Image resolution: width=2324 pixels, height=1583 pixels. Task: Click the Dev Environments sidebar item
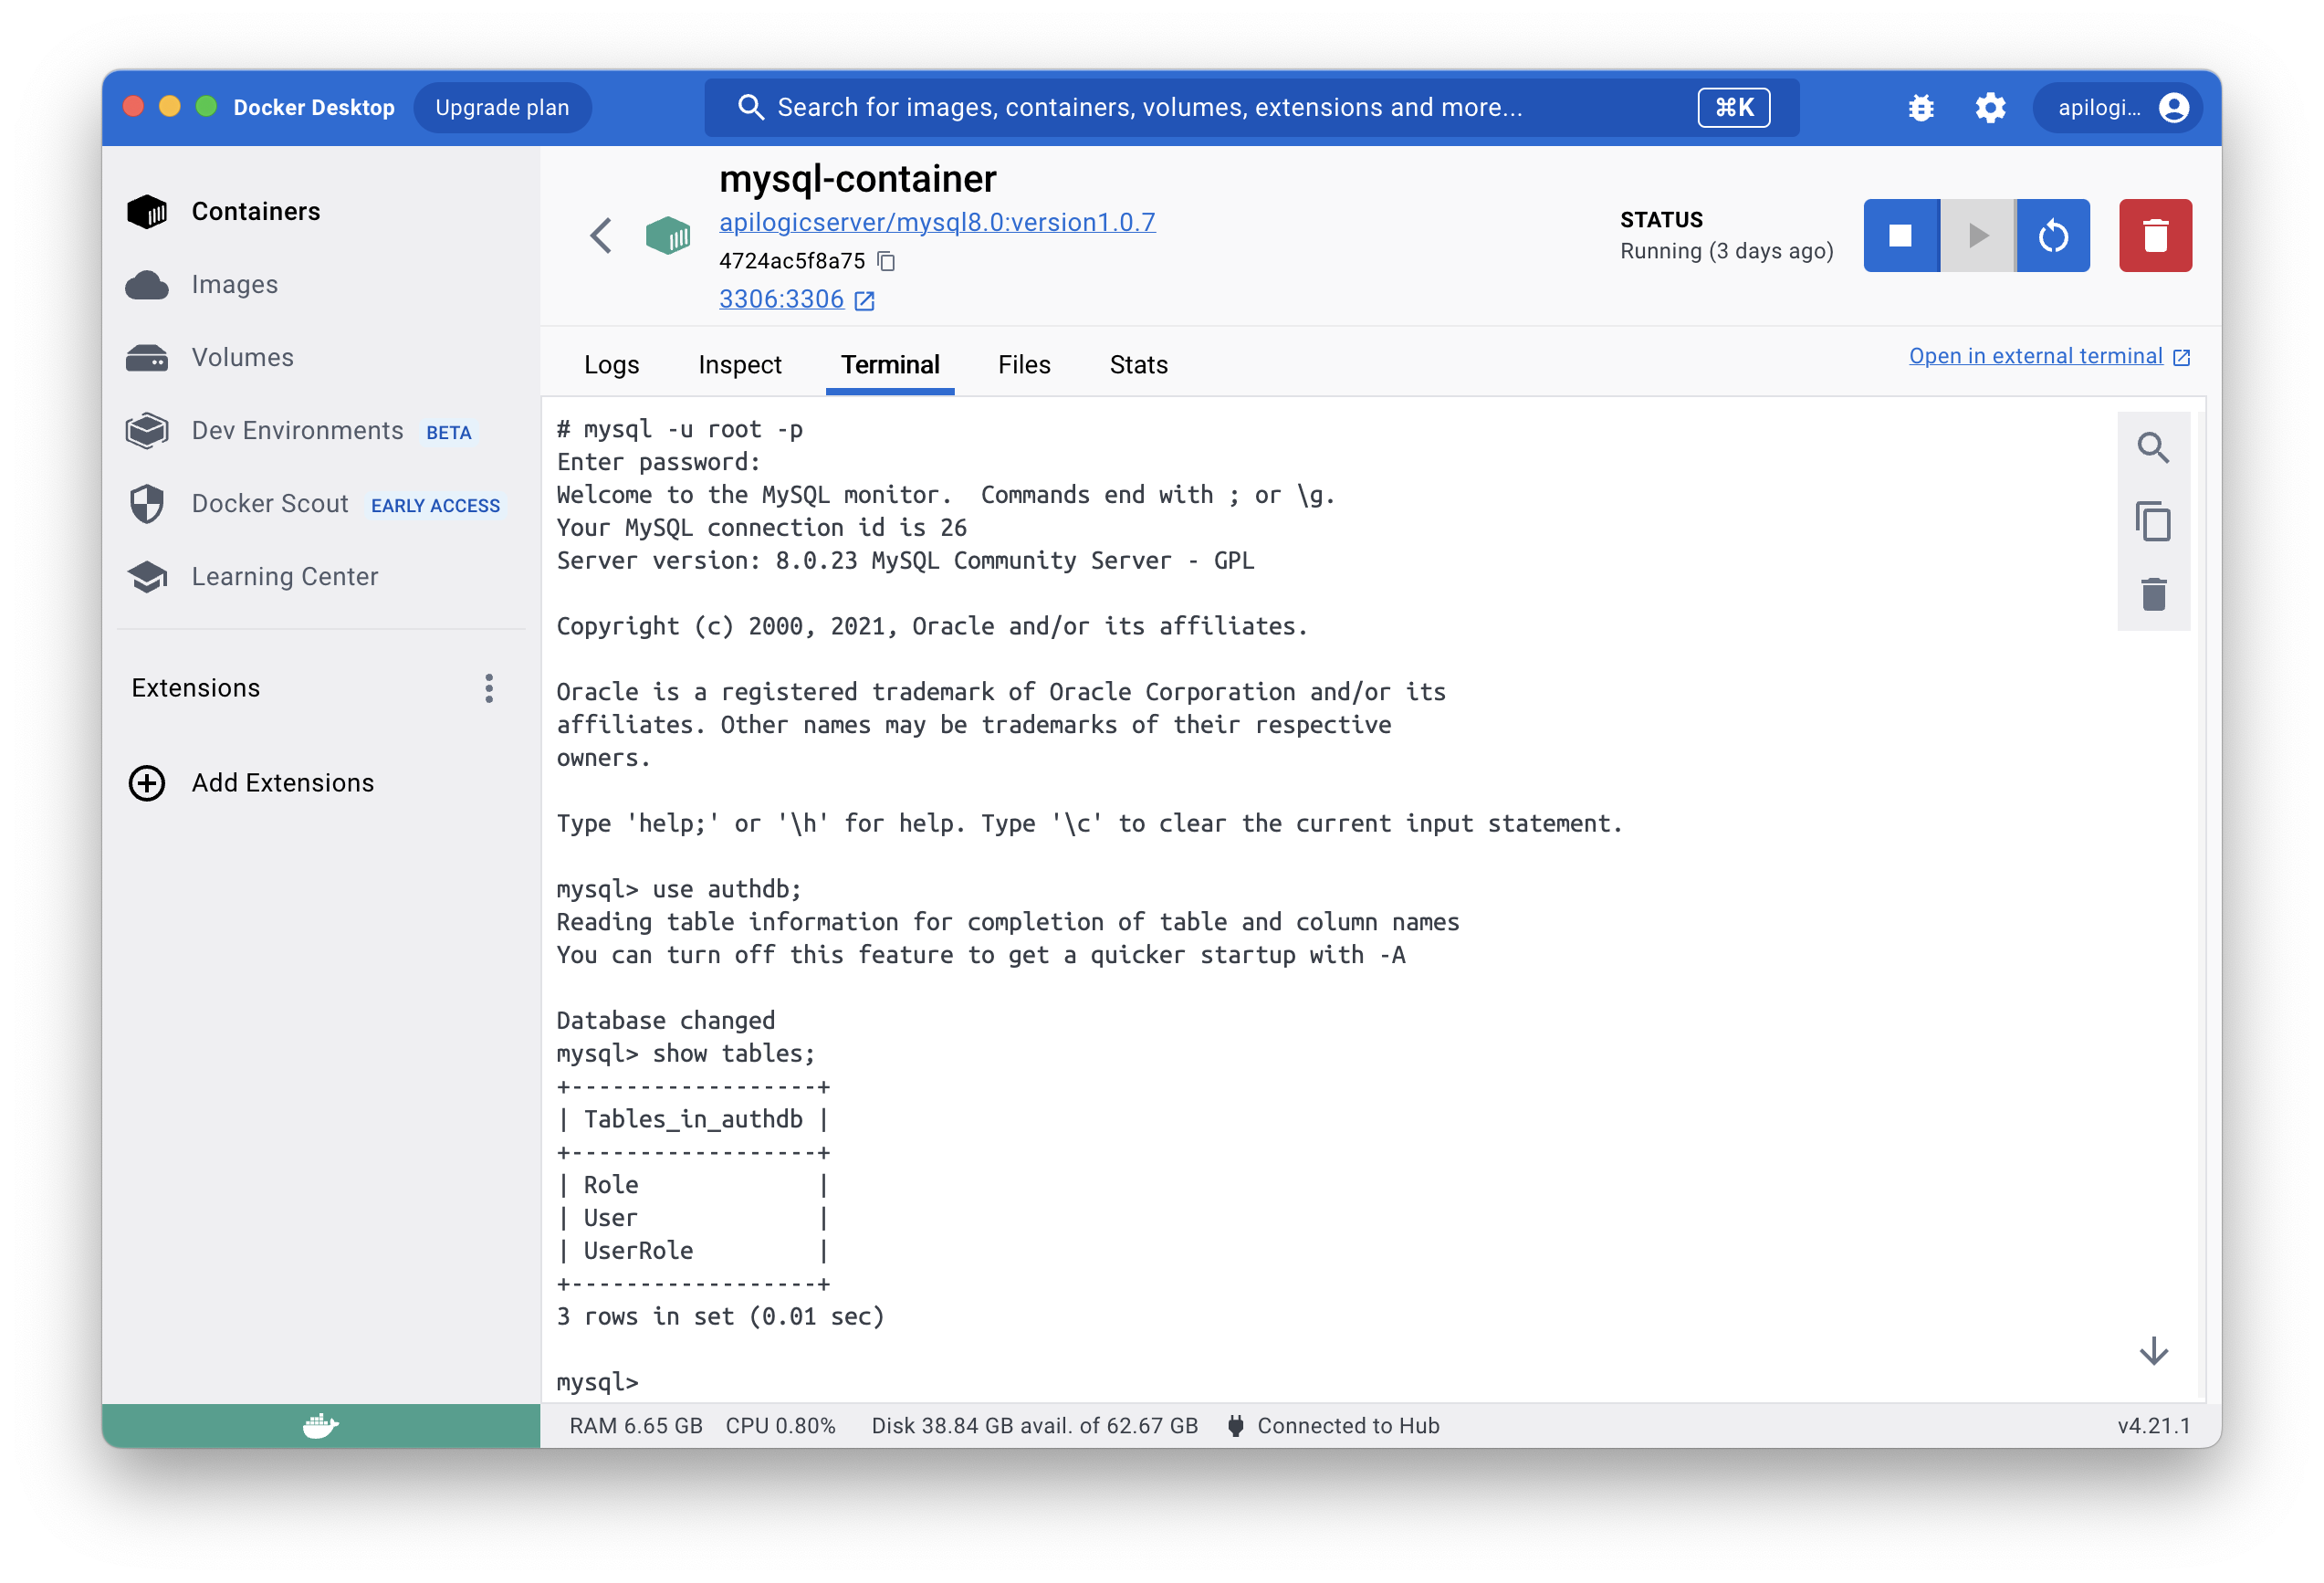tap(297, 429)
